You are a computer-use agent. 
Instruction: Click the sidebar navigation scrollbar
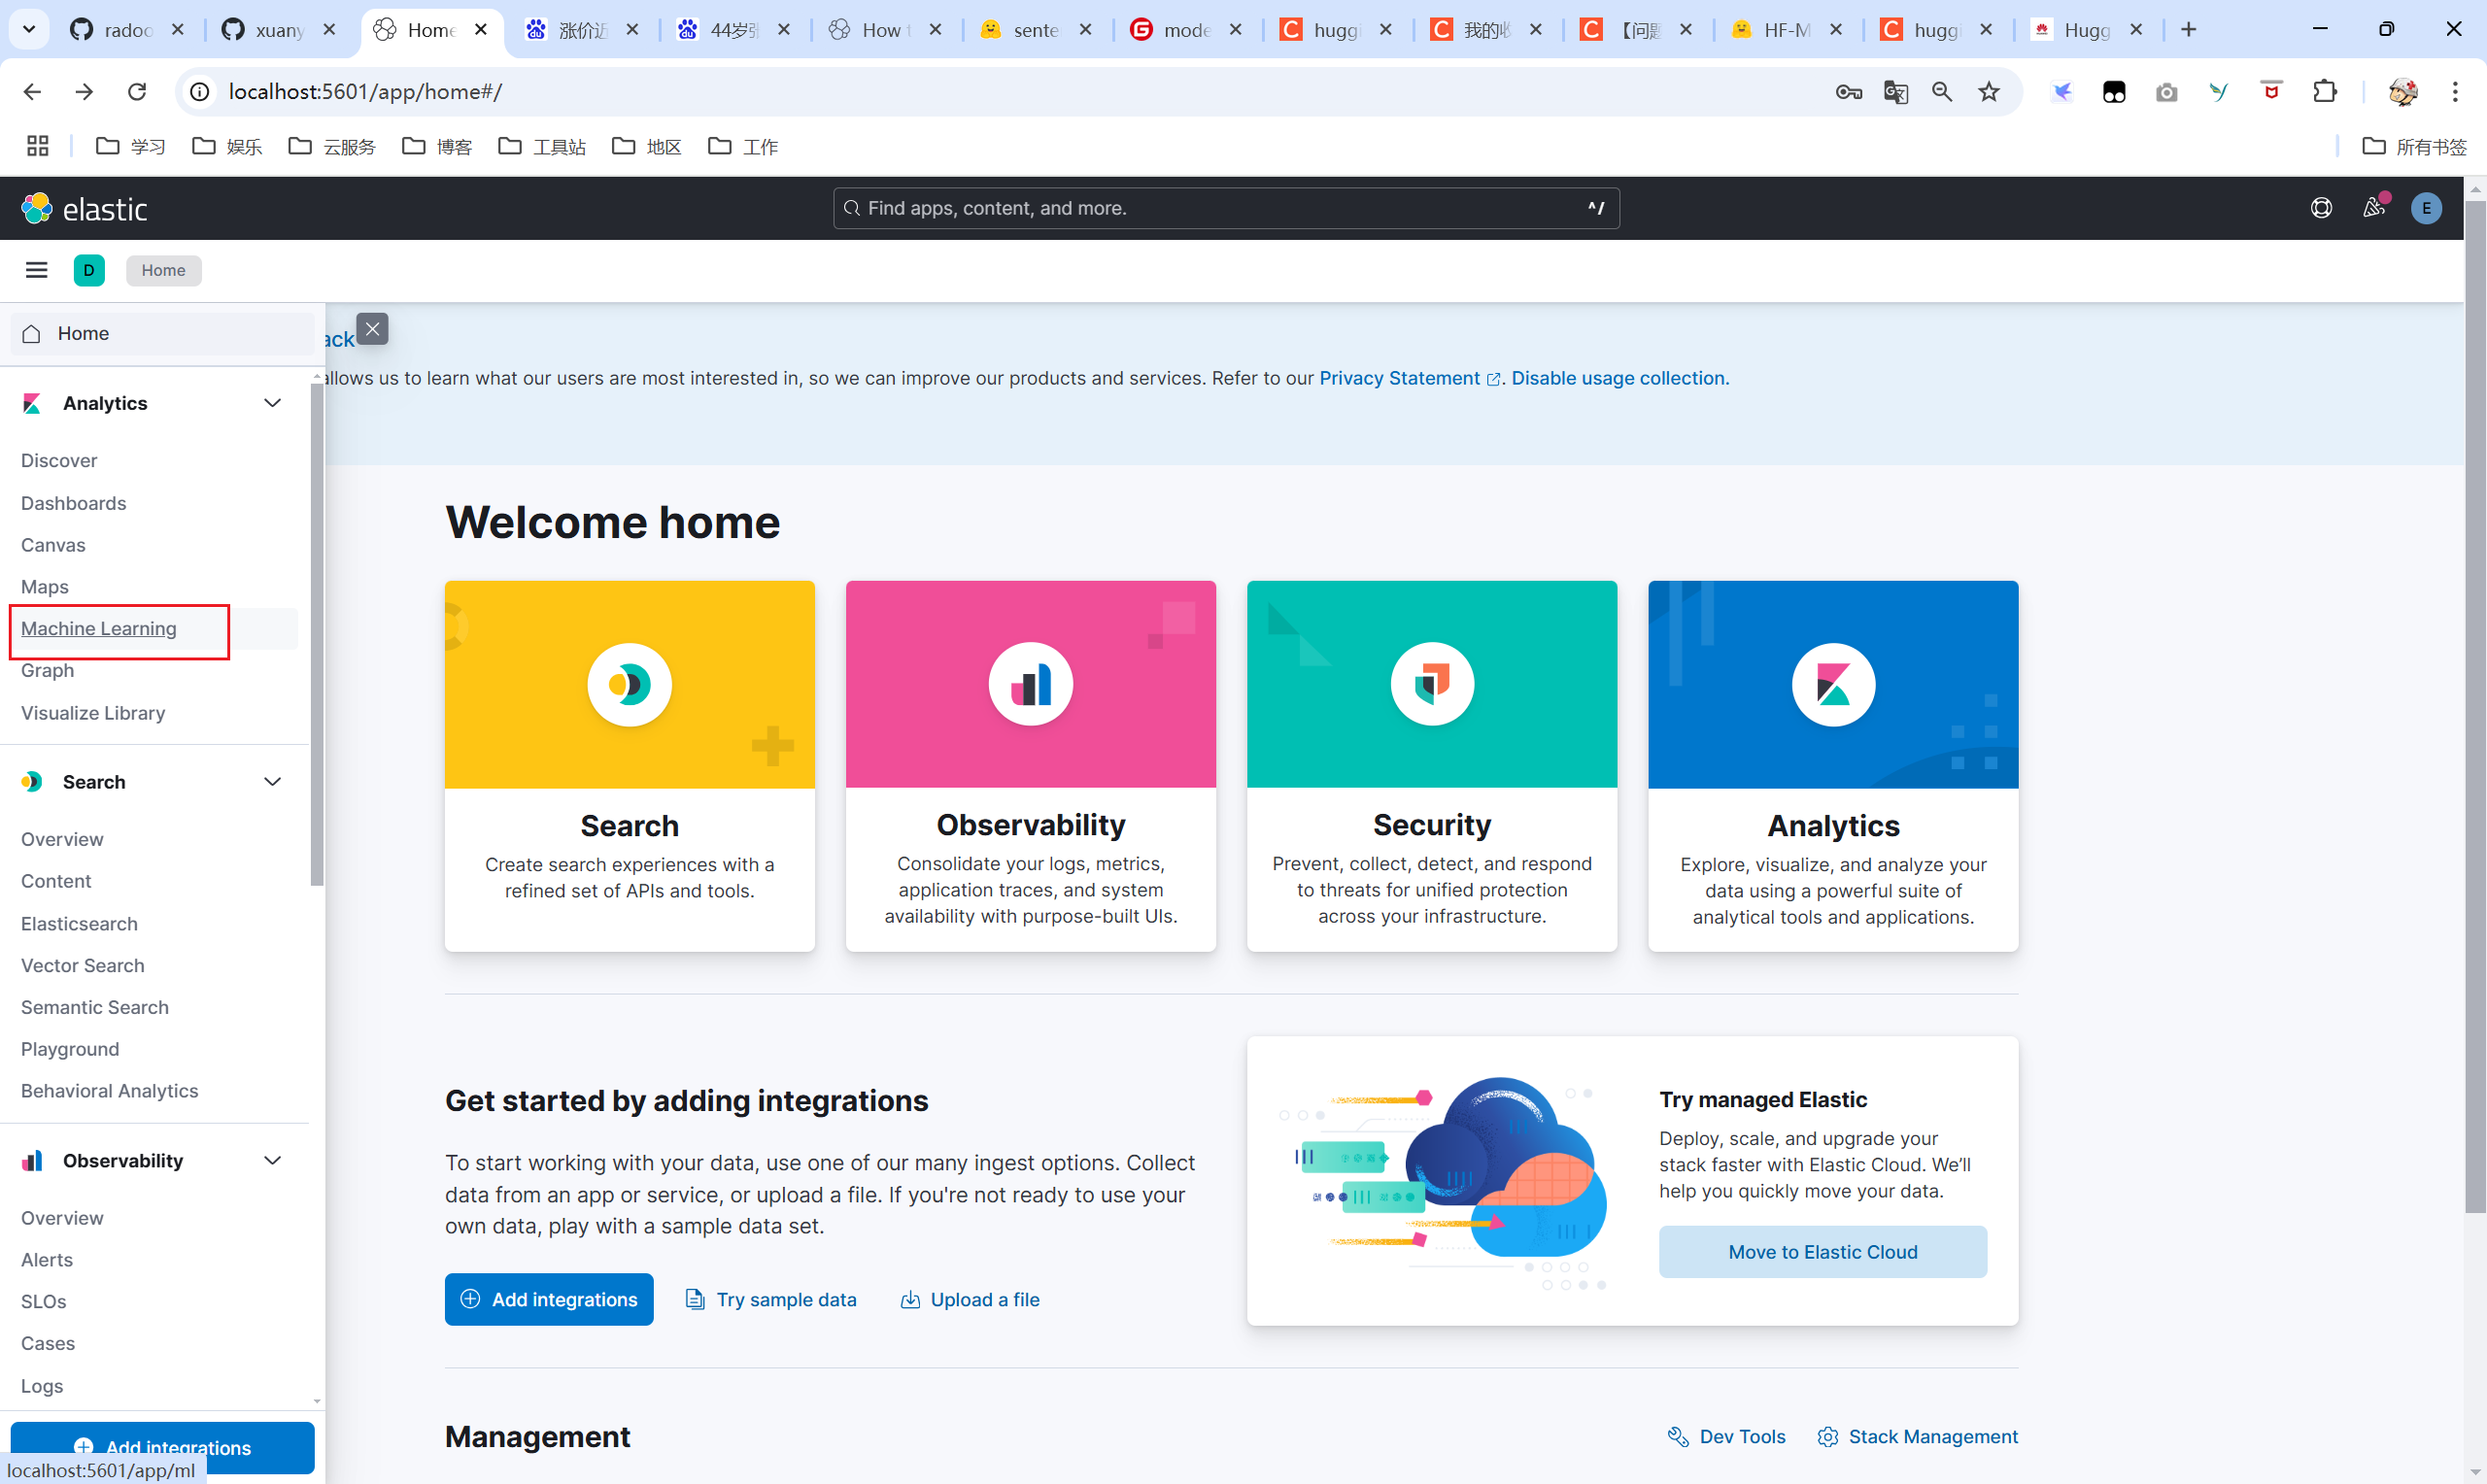coord(317,636)
